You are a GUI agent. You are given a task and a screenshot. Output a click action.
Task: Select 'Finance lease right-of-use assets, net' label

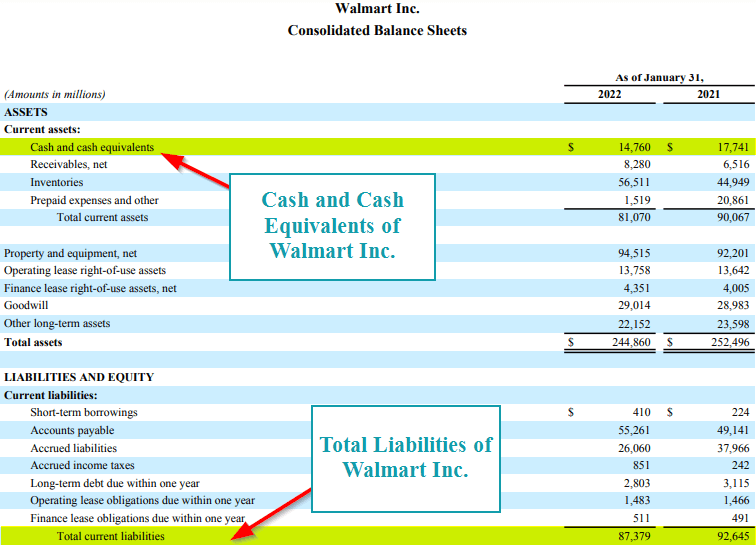tap(90, 288)
